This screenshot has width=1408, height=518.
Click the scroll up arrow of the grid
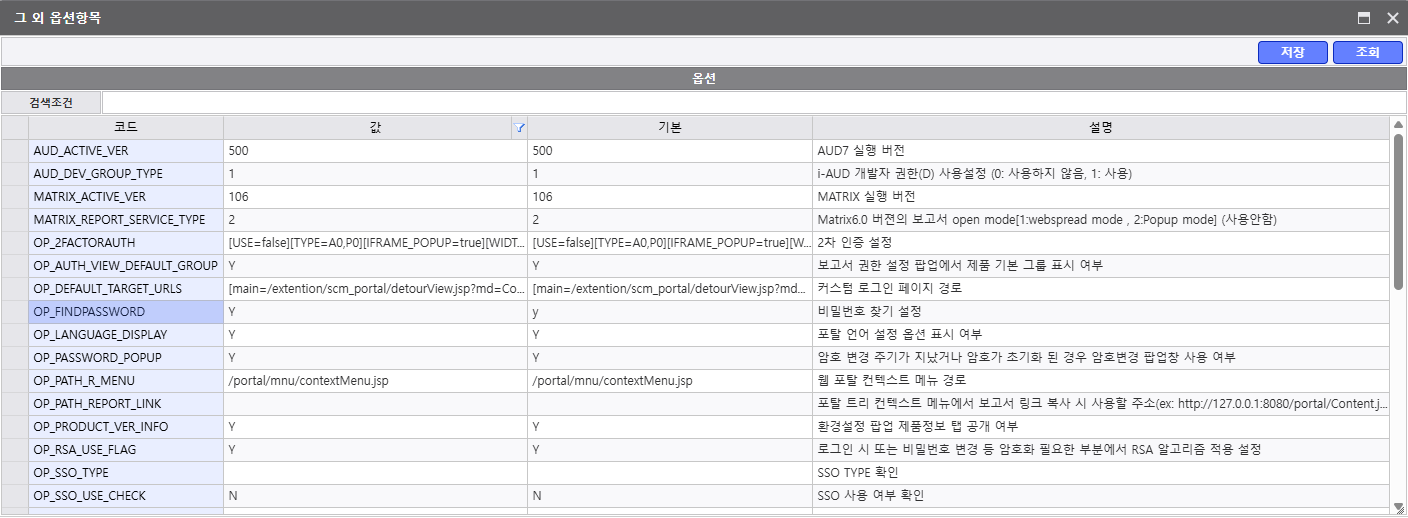point(1398,124)
